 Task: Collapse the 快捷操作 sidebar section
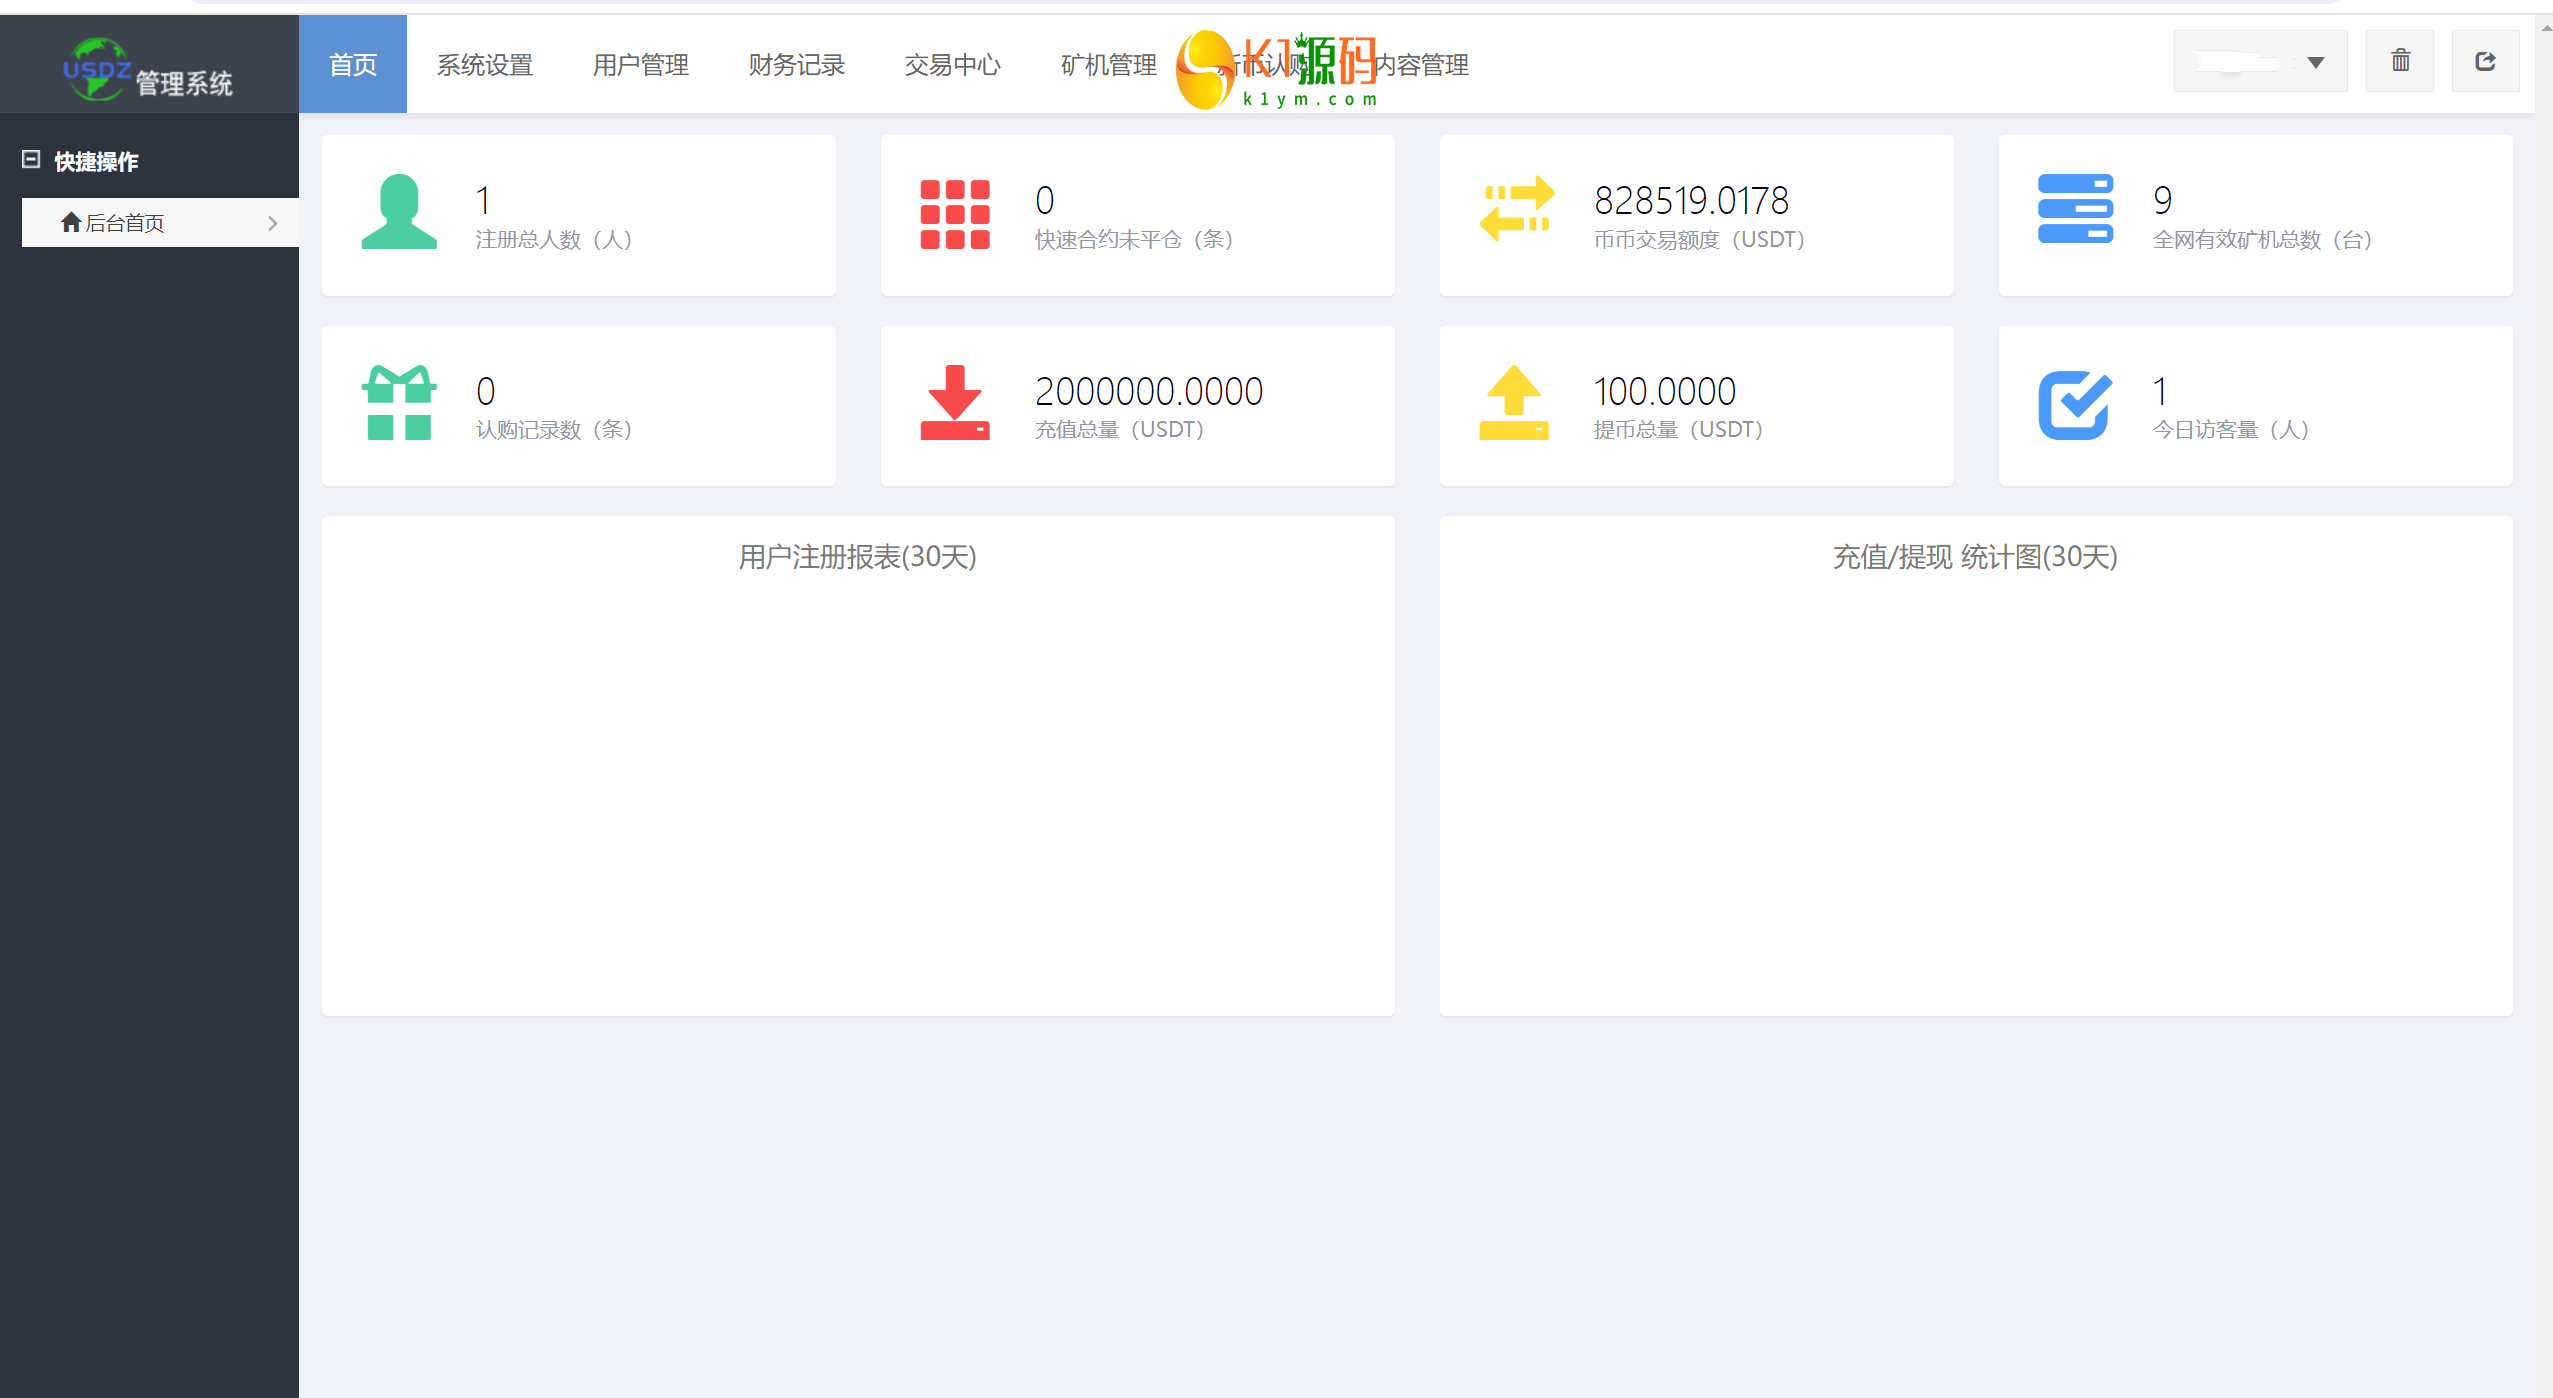31,160
